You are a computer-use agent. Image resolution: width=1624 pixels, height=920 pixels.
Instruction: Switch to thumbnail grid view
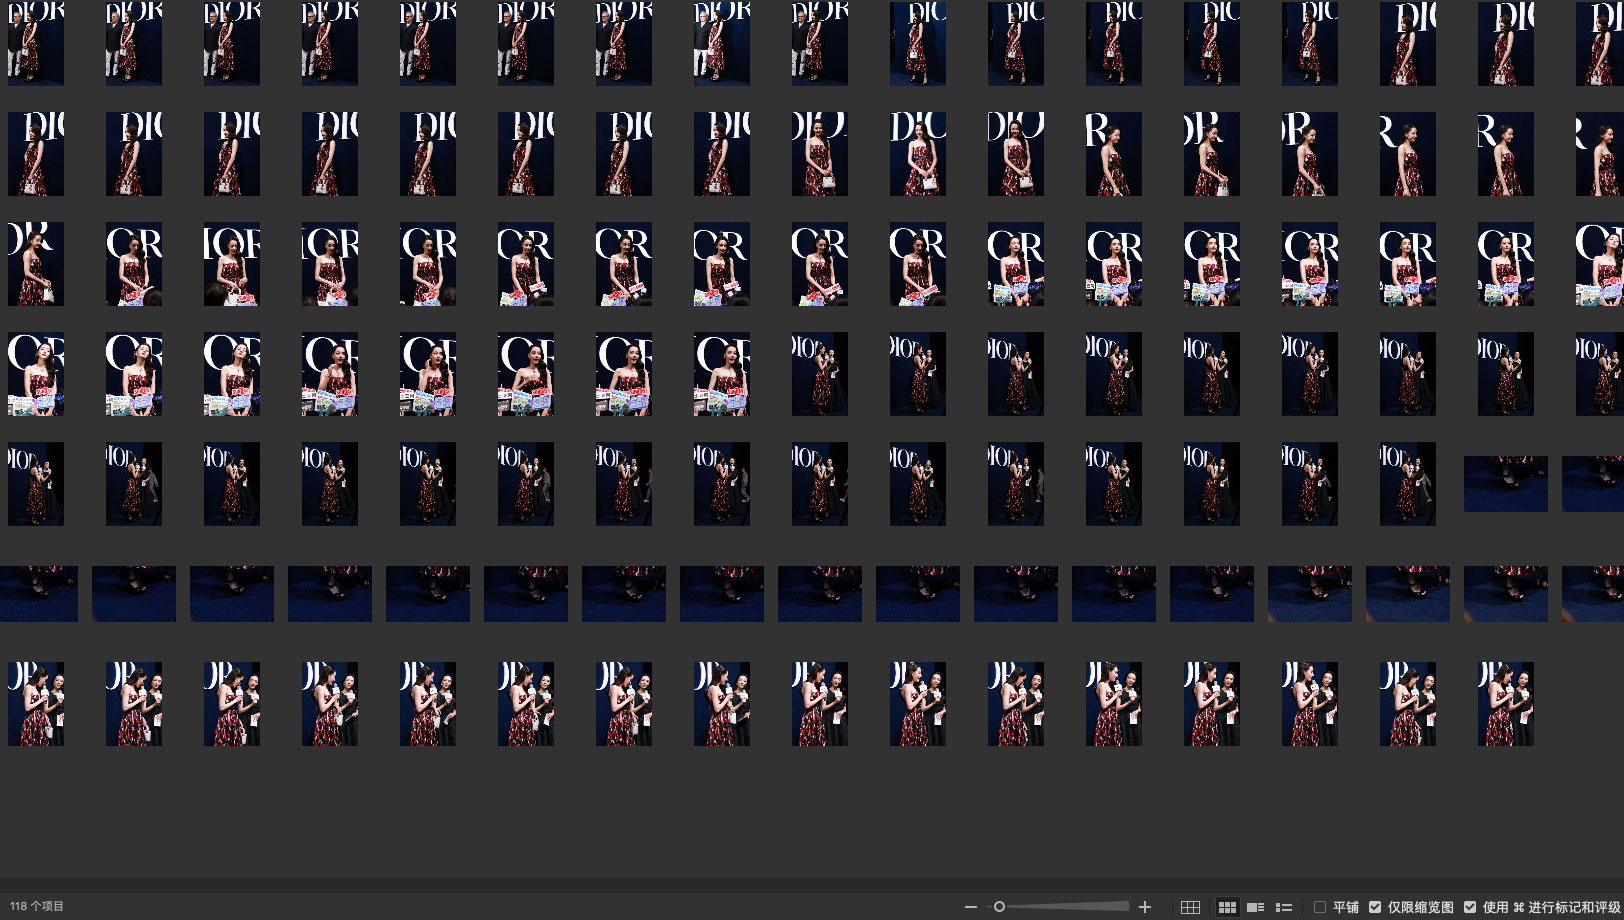[x=1227, y=907]
